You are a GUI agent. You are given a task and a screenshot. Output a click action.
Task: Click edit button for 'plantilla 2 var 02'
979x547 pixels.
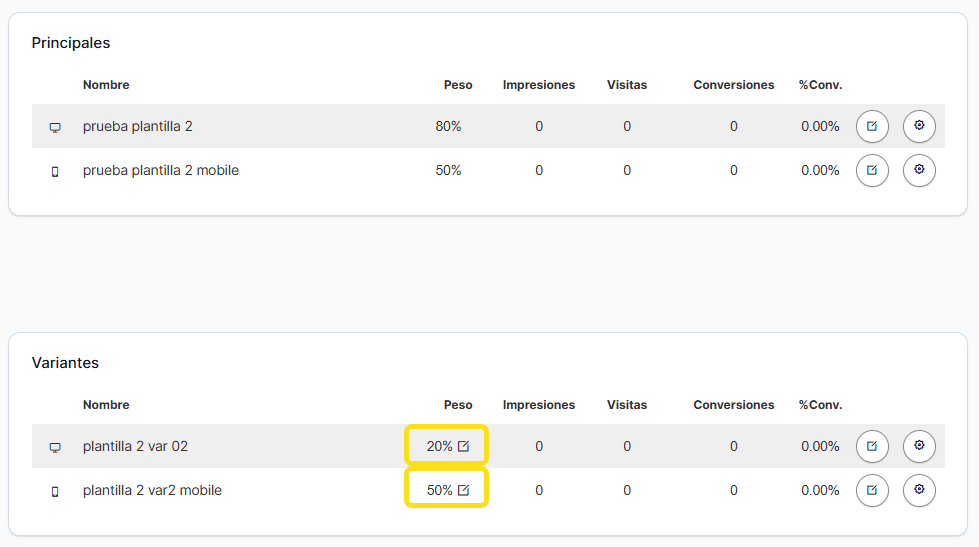(x=872, y=447)
